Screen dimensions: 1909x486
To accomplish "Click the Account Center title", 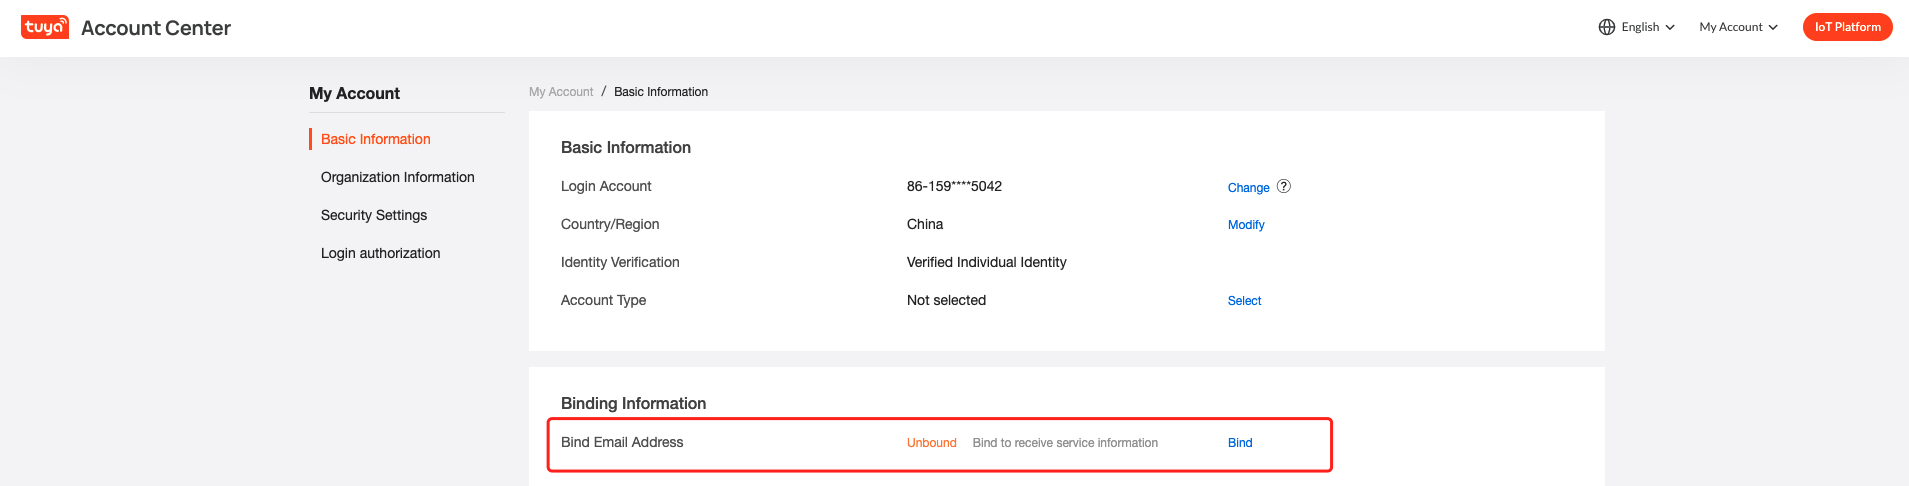I will point(156,28).
